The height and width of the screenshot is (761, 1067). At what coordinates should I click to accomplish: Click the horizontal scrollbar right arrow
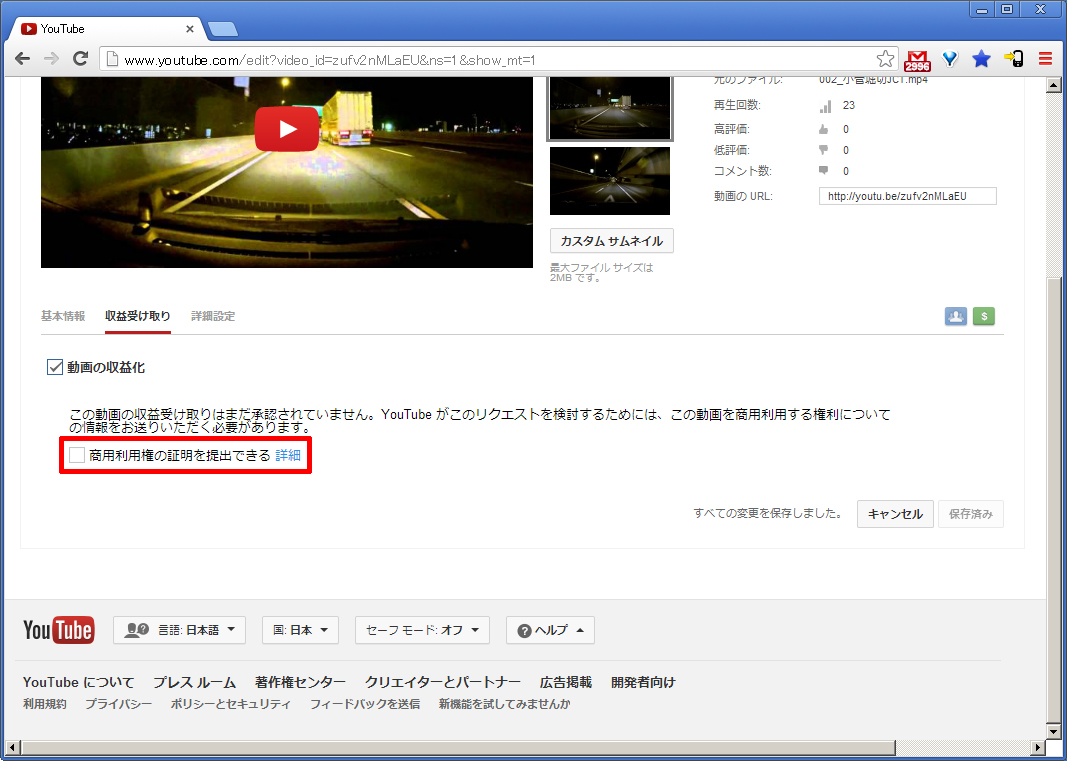click(1038, 747)
